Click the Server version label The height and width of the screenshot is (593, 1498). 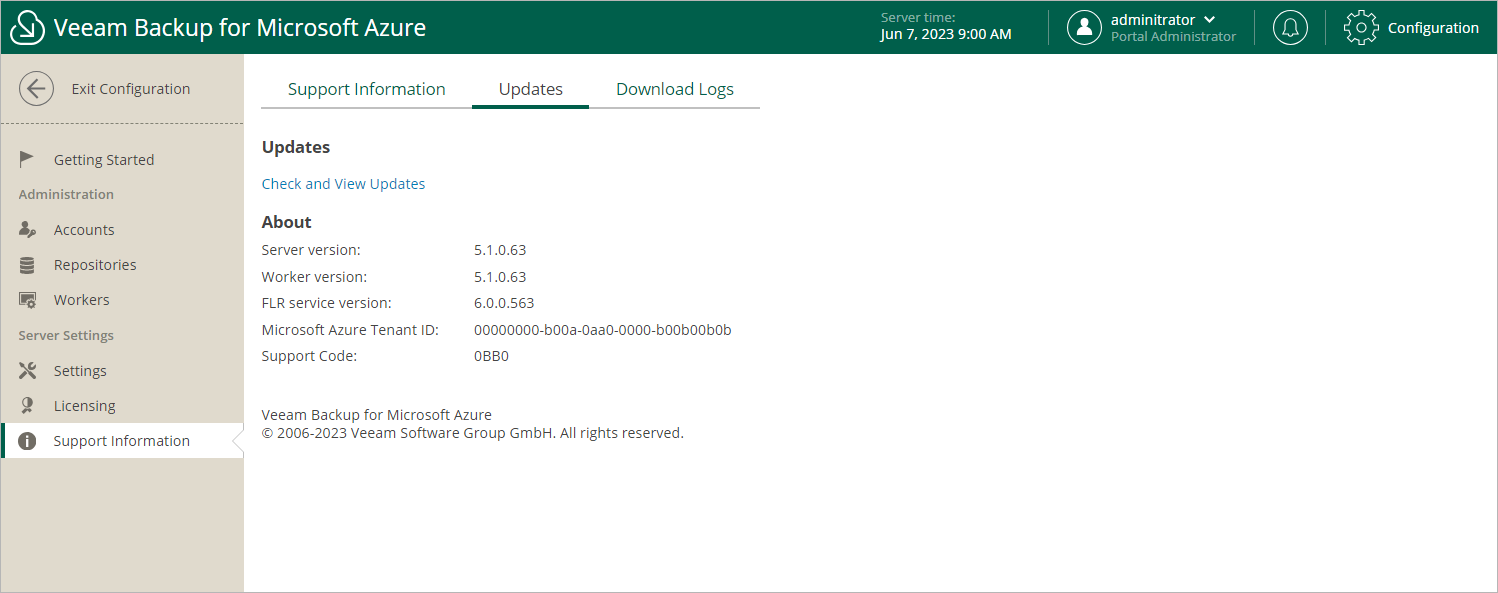click(311, 250)
